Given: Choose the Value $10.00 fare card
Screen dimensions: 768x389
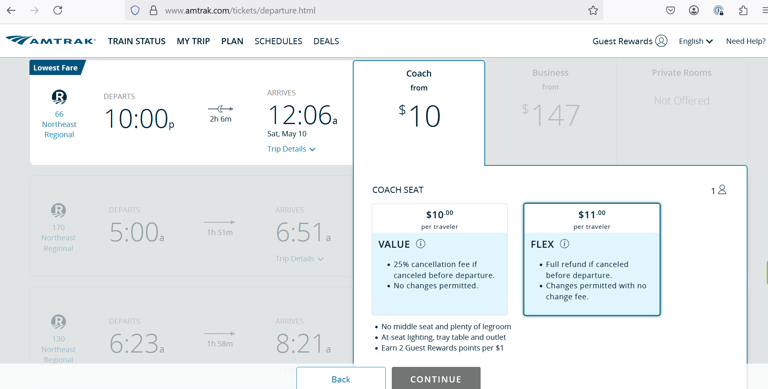Looking at the screenshot, I should (439, 259).
